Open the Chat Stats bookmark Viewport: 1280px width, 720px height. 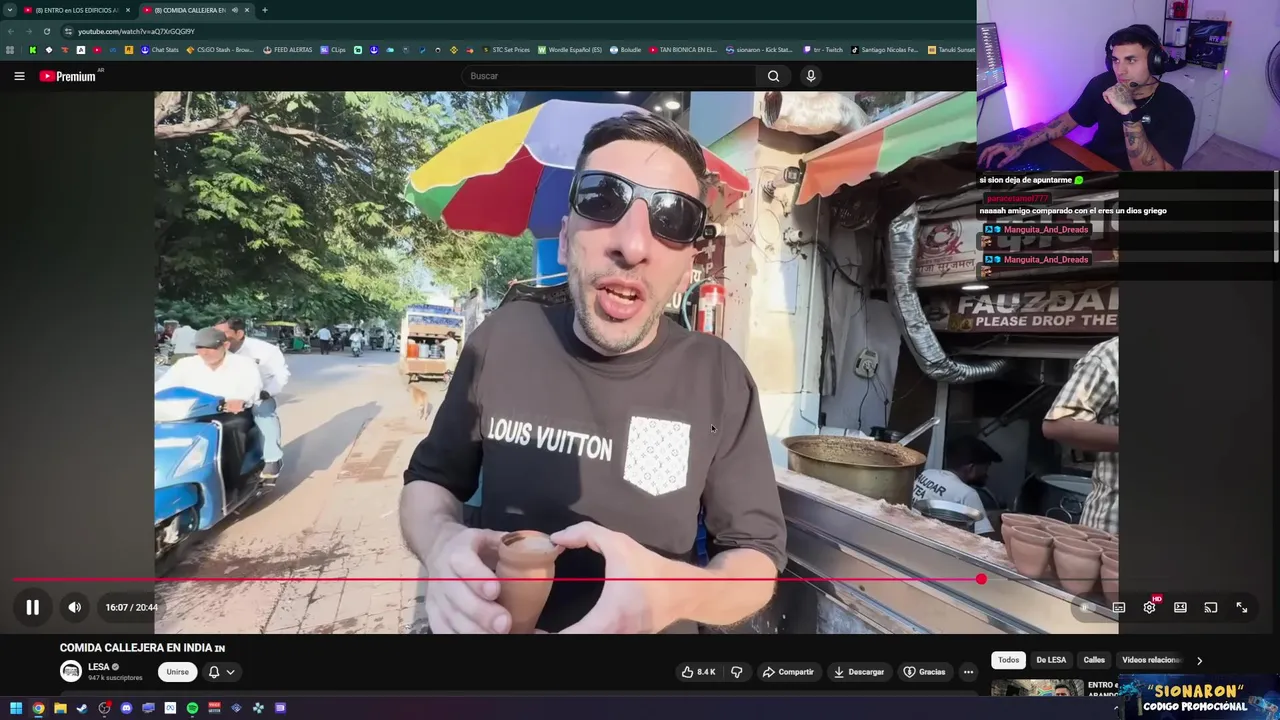[x=160, y=49]
